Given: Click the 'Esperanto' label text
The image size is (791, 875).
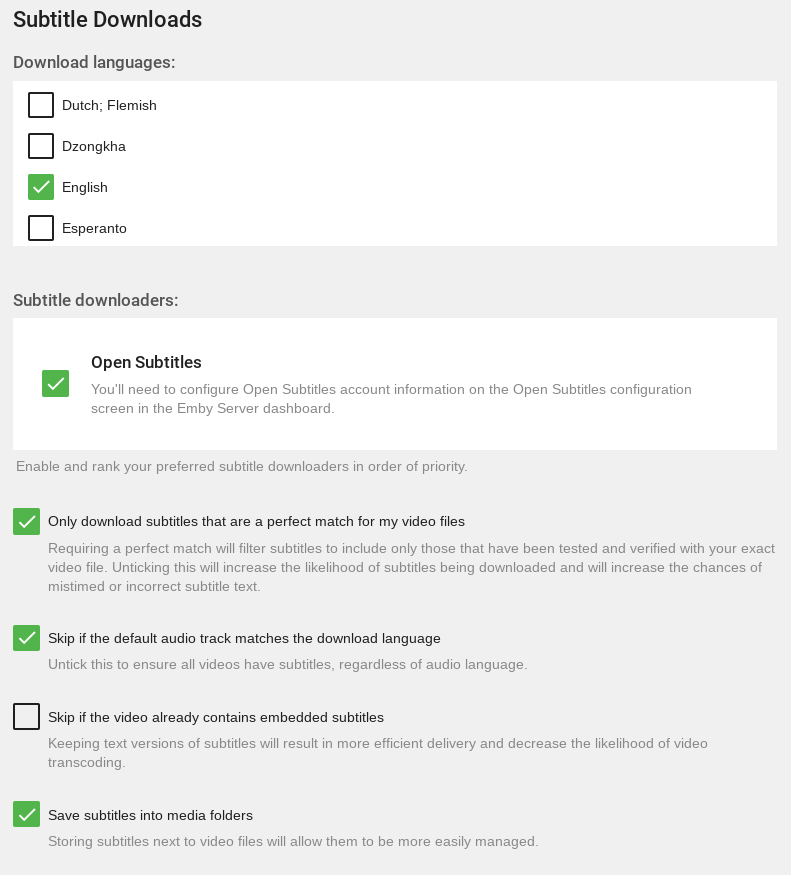Looking at the screenshot, I should [94, 228].
